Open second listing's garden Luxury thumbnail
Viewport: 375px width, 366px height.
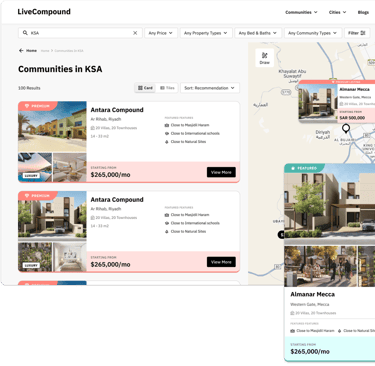tap(35, 257)
